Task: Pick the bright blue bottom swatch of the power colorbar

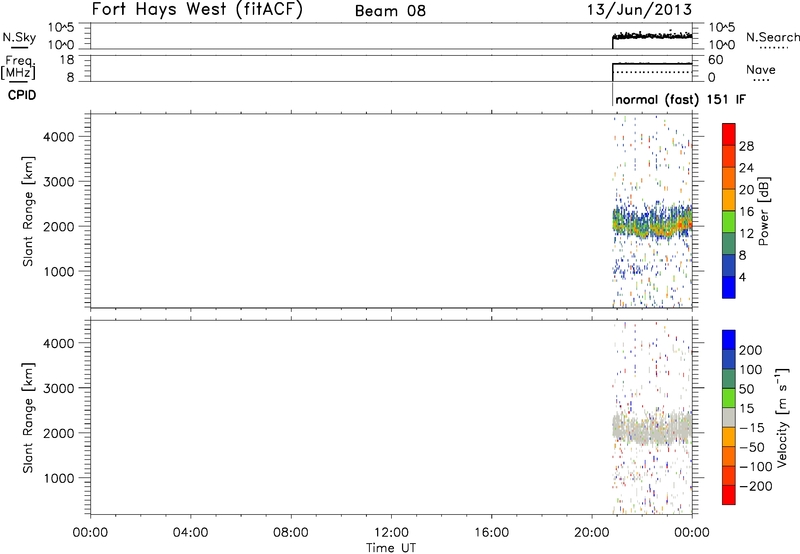Action: (x=729, y=287)
